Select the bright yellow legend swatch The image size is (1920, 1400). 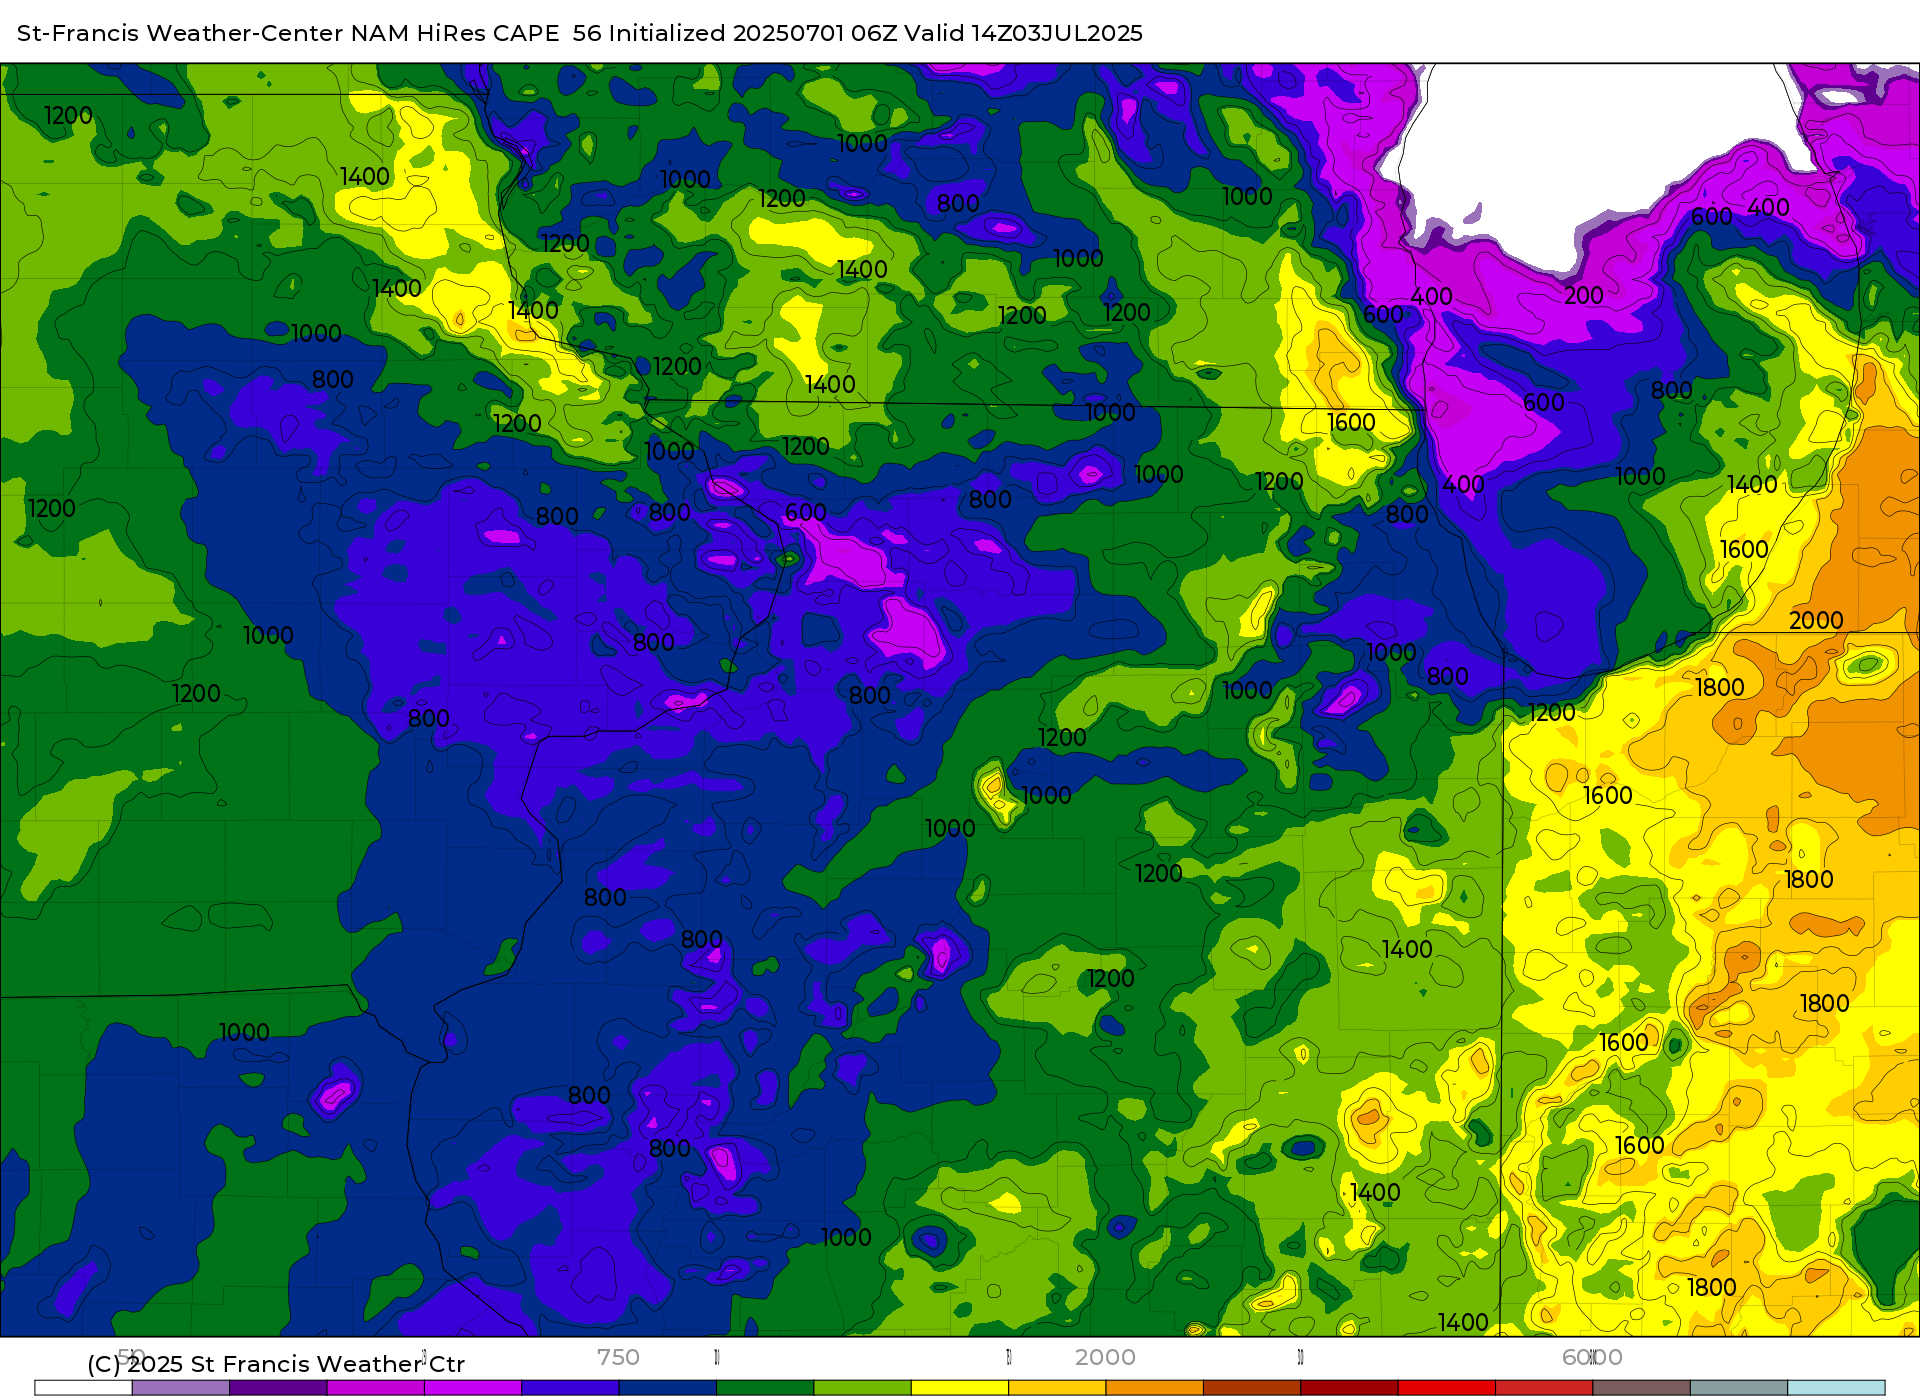coord(960,1388)
